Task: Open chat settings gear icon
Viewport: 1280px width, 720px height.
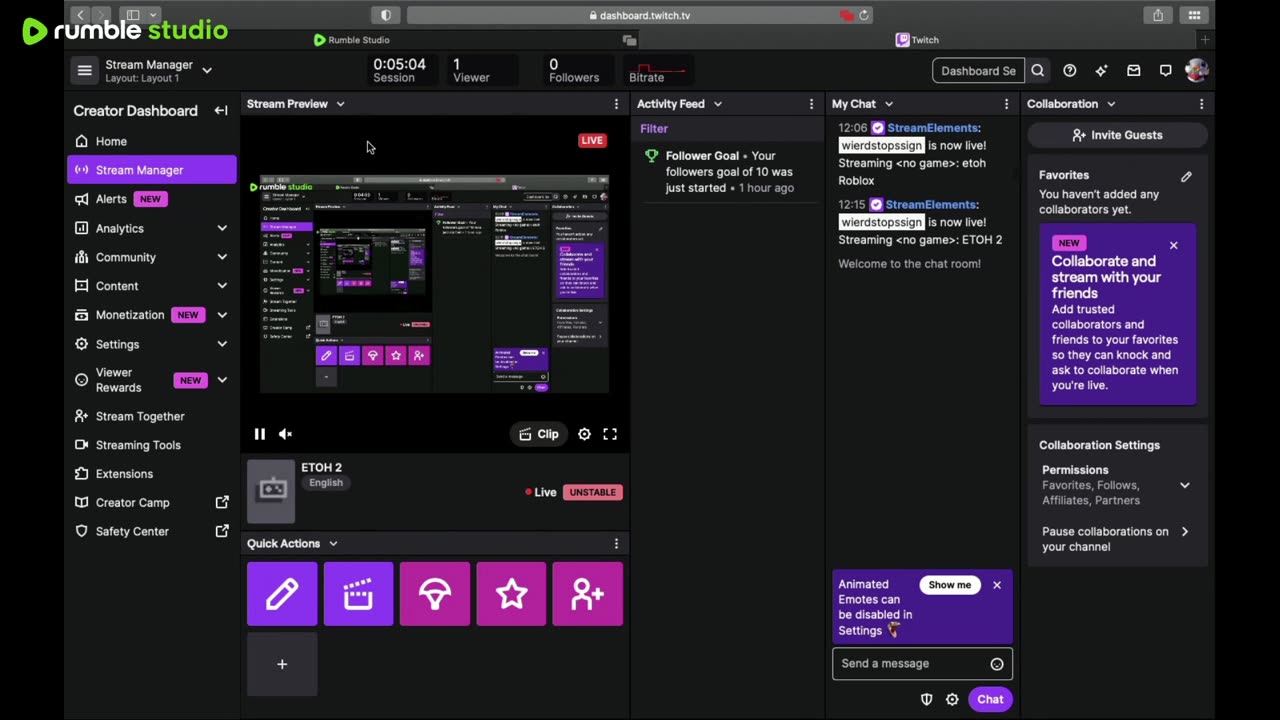Action: pyautogui.click(x=952, y=700)
